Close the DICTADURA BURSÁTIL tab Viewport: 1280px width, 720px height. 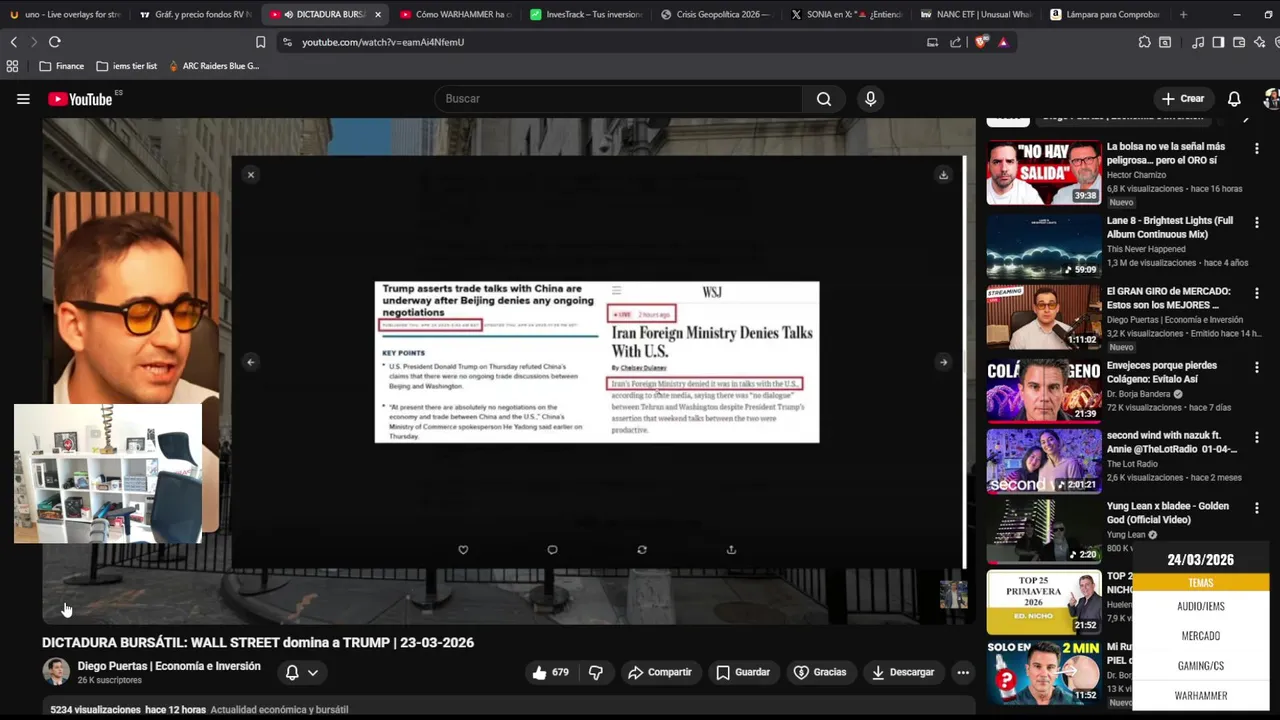(x=377, y=15)
